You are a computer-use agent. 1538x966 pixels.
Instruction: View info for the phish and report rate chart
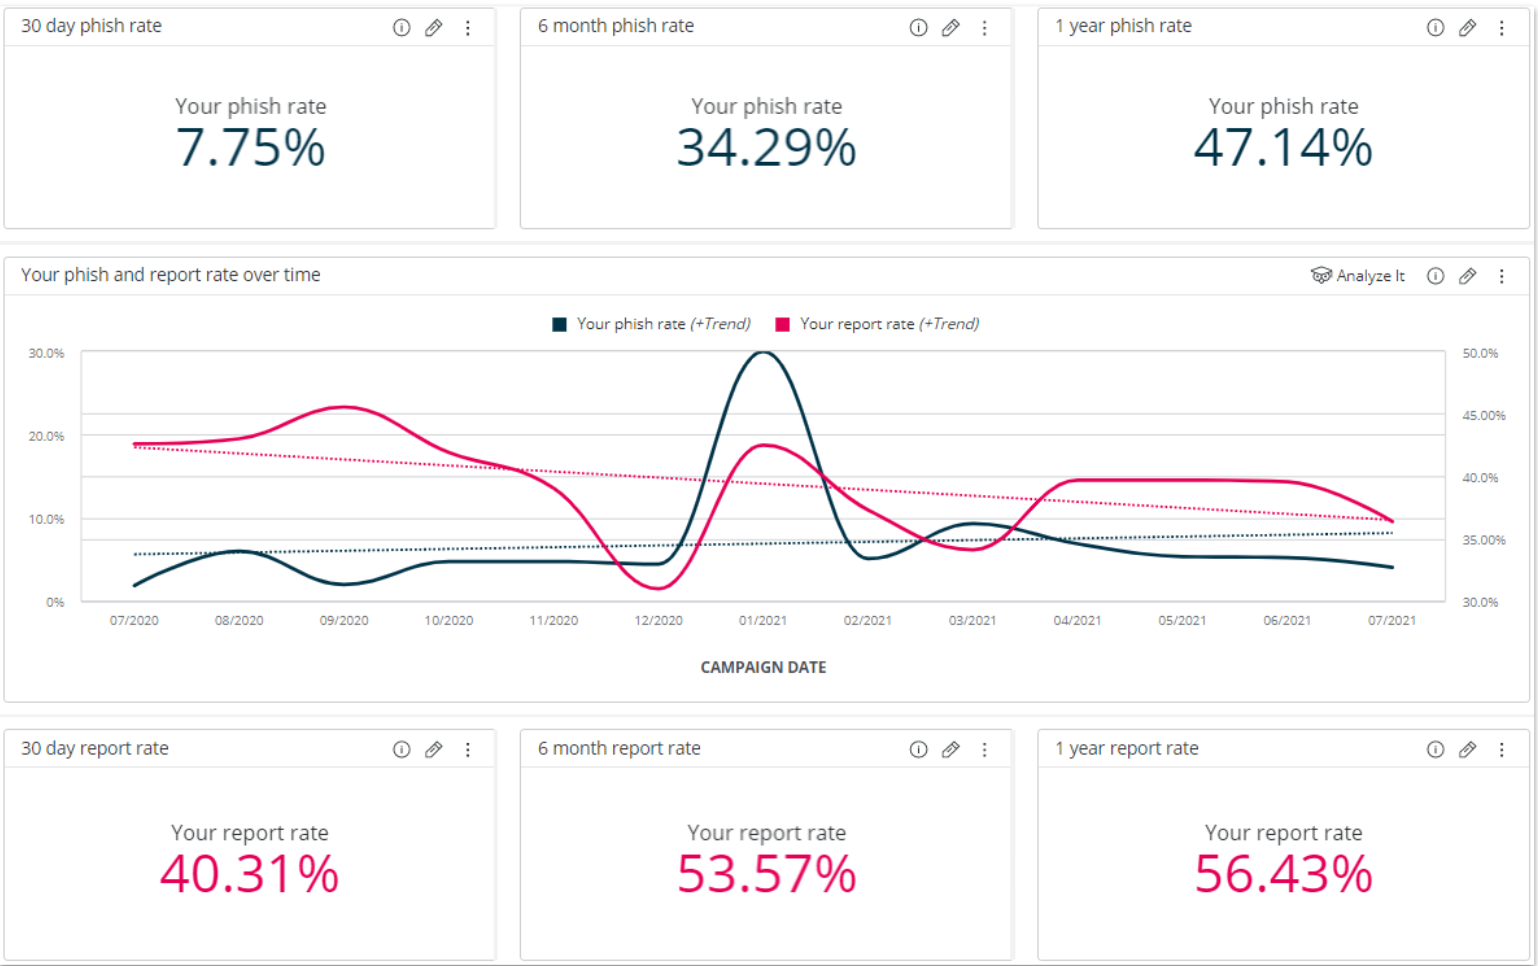coord(1435,276)
